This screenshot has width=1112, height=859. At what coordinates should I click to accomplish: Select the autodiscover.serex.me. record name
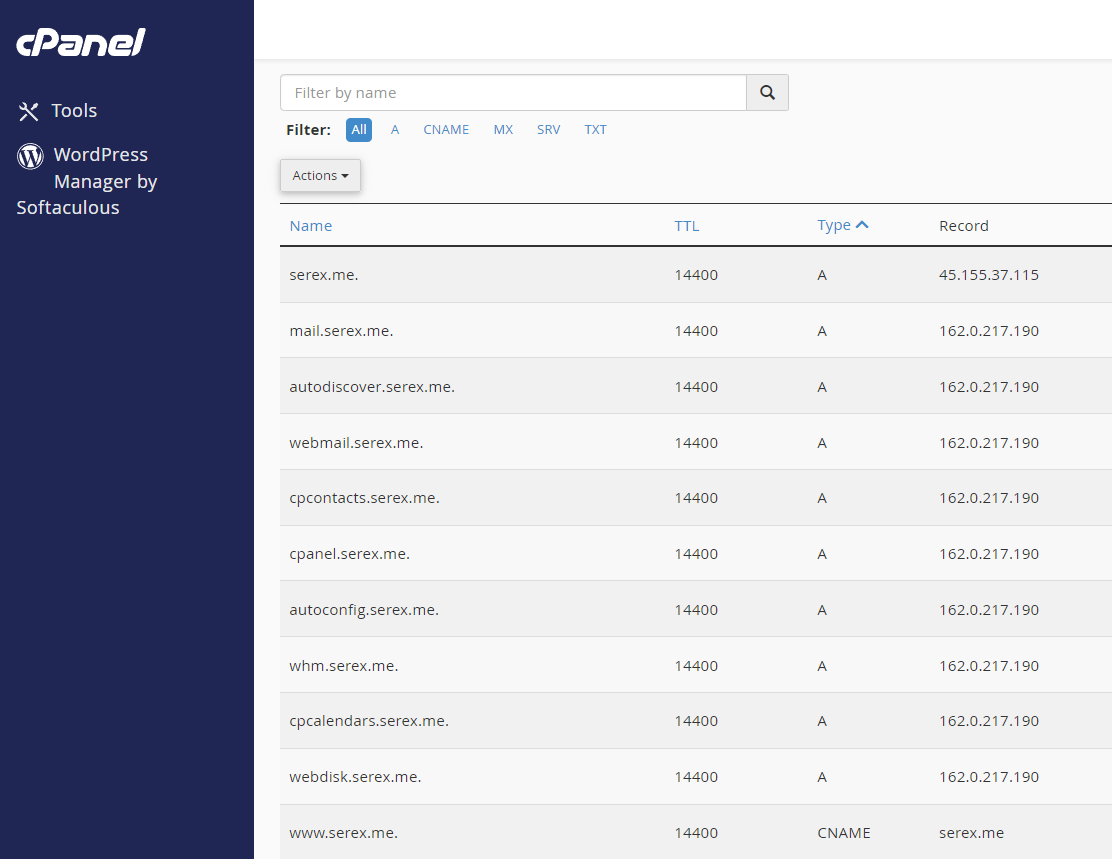point(372,387)
